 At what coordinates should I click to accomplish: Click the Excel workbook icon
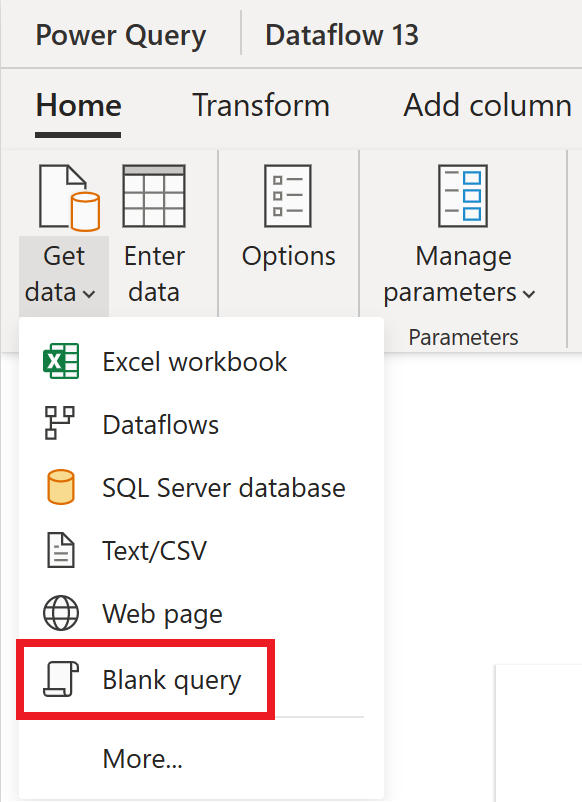[61, 361]
